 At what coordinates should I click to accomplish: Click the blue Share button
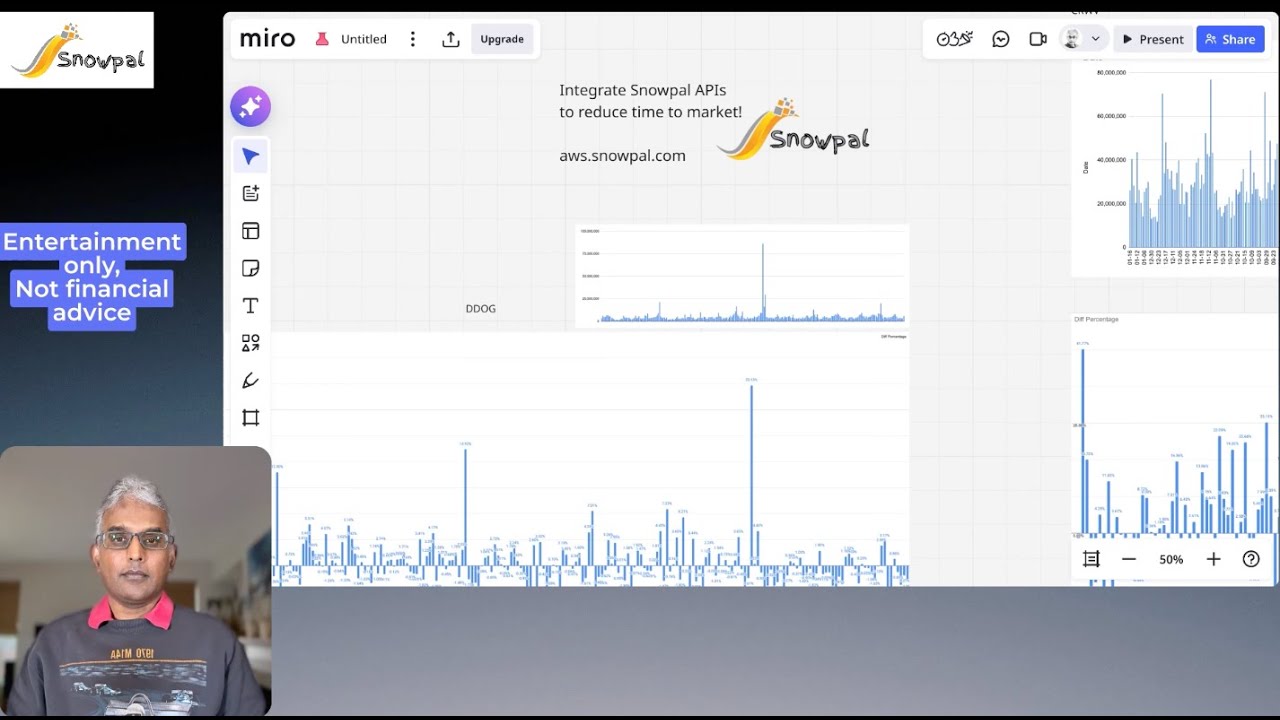1230,39
